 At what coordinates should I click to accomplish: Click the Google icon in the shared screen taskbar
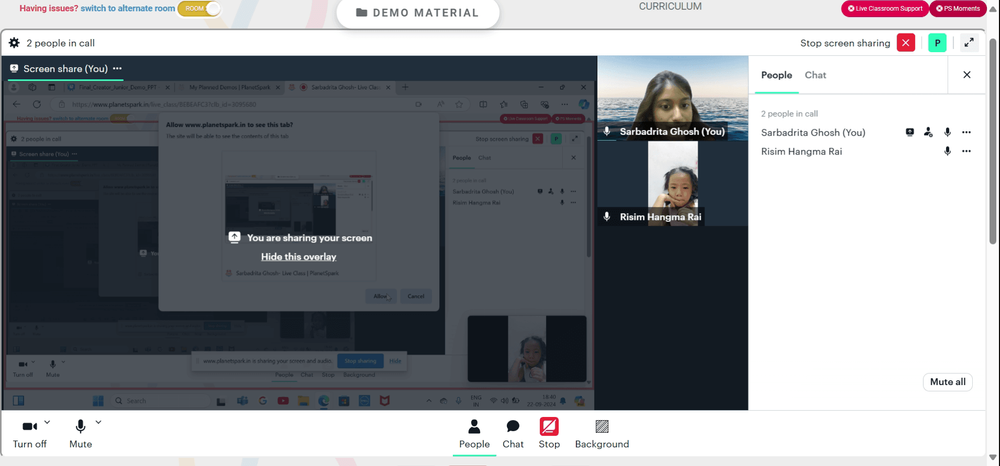click(262, 401)
